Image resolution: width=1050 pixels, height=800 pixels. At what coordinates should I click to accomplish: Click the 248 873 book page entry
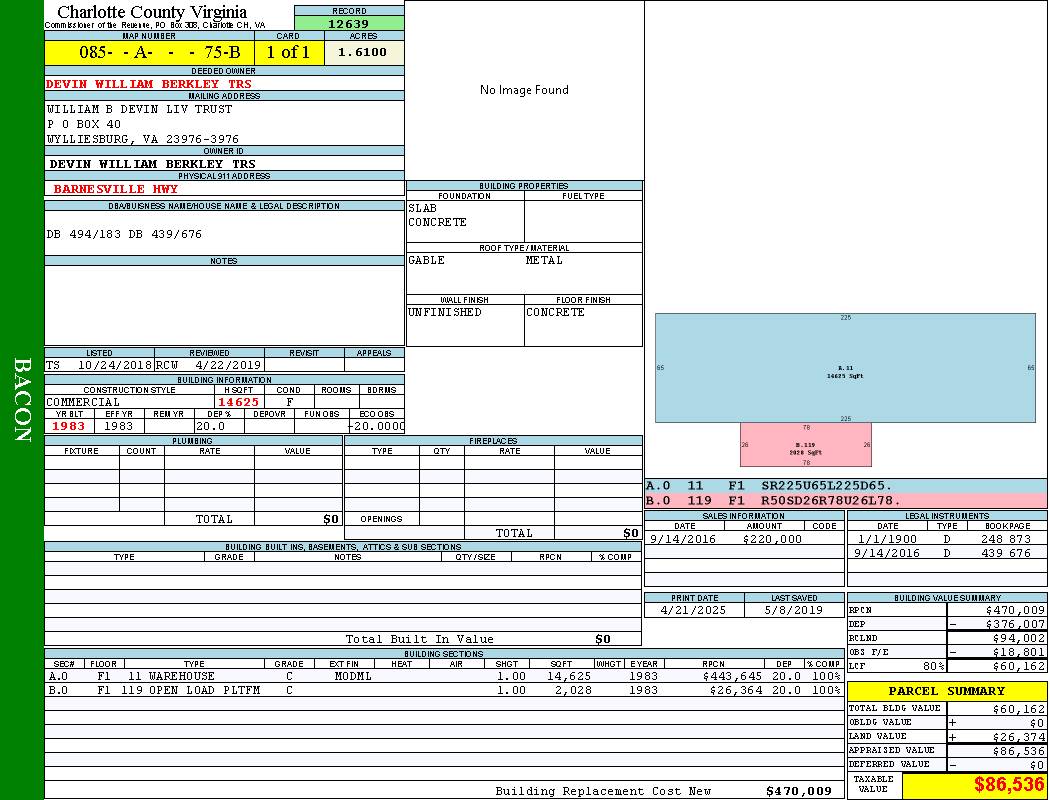pos(1005,539)
